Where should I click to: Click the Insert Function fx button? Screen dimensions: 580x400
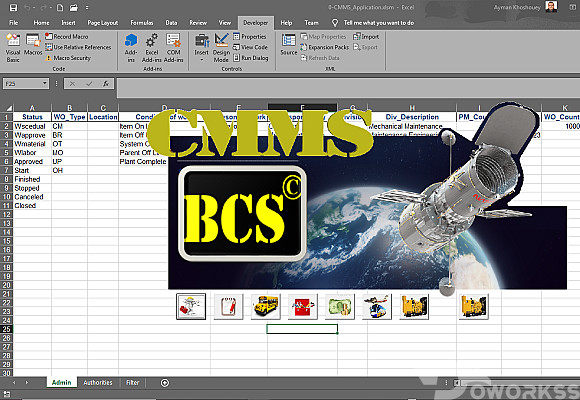pyautogui.click(x=106, y=84)
